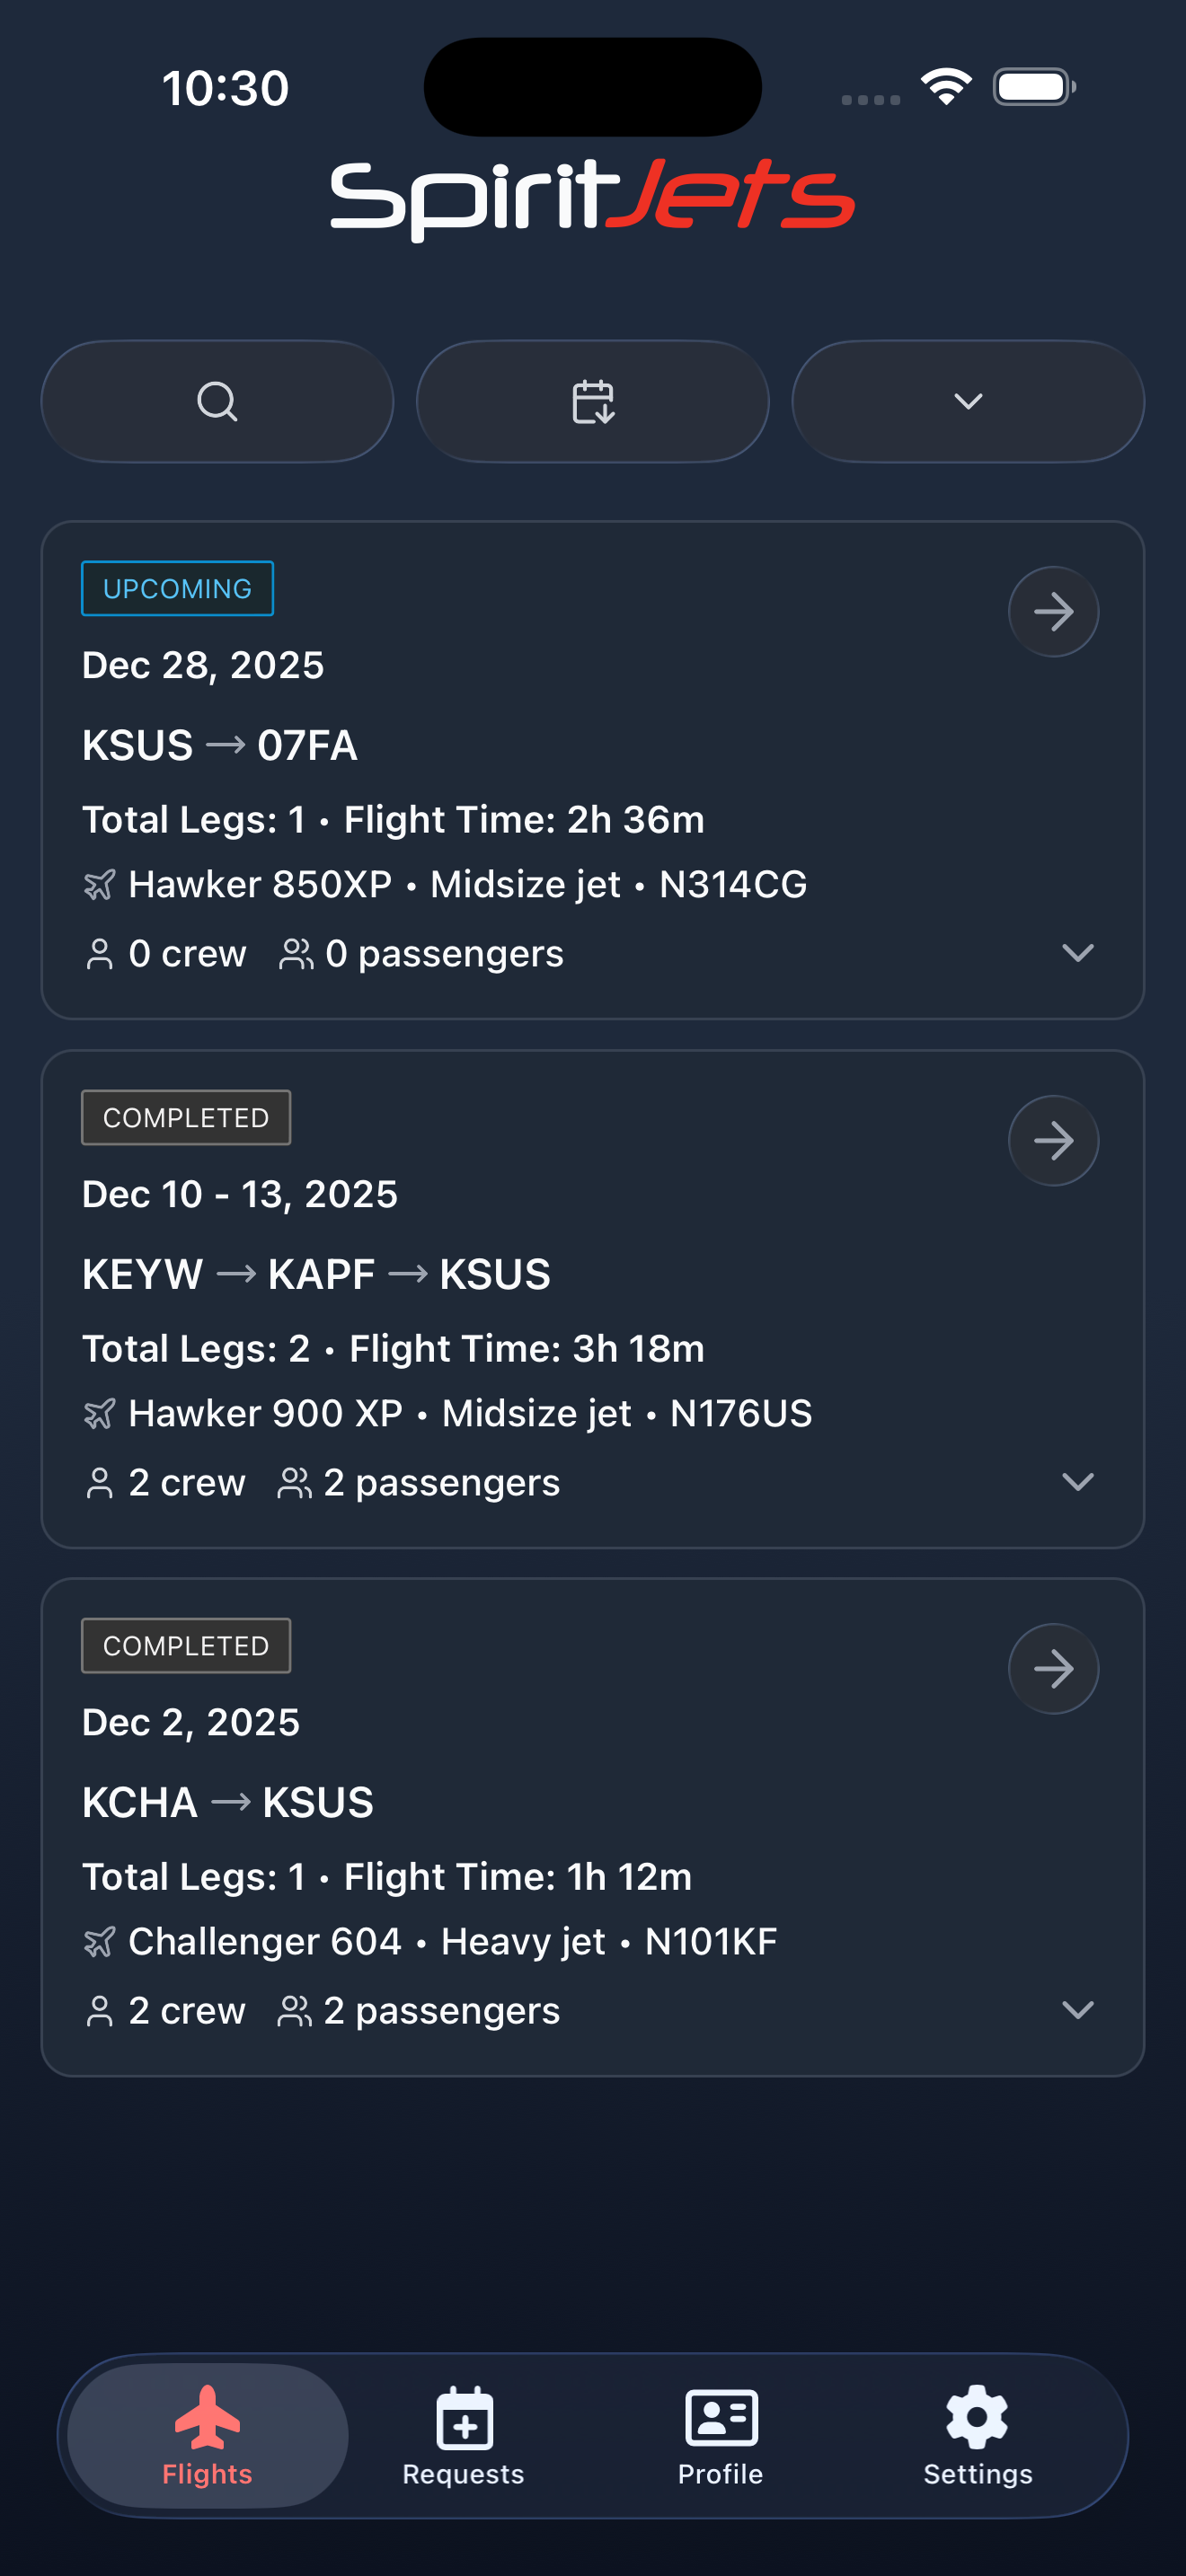Select the KCHA to KSUS route text
Image resolution: width=1186 pixels, height=2576 pixels.
[x=228, y=1802]
